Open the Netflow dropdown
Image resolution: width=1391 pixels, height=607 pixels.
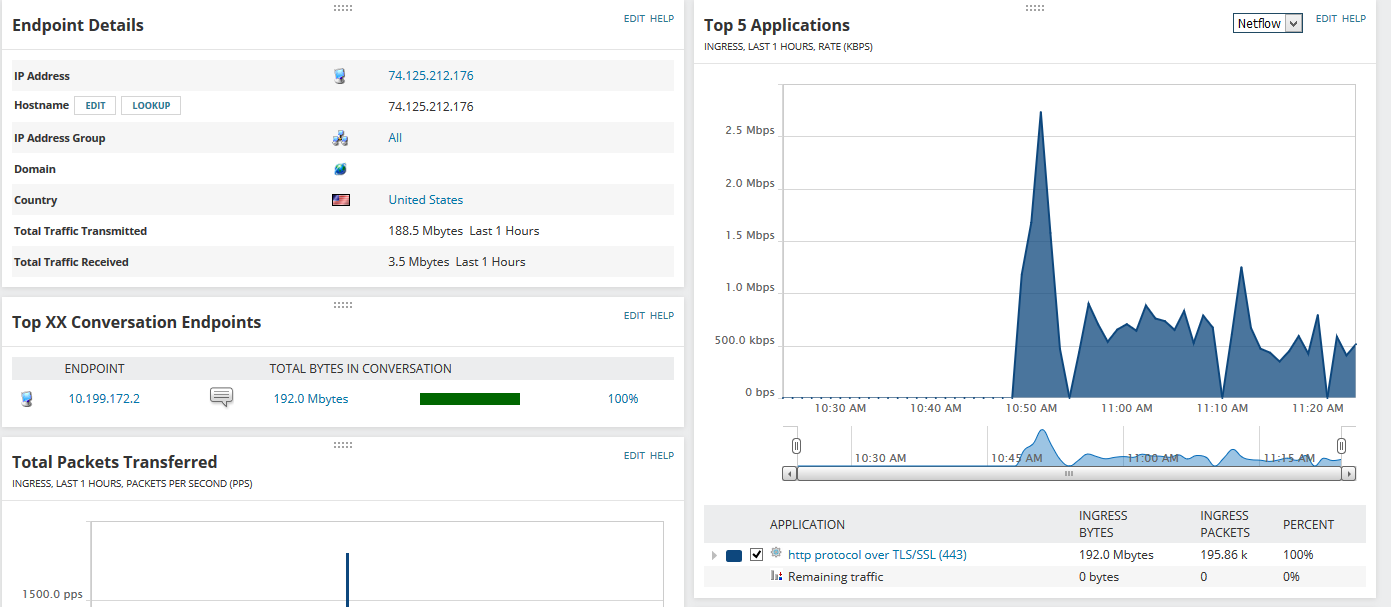(1268, 23)
